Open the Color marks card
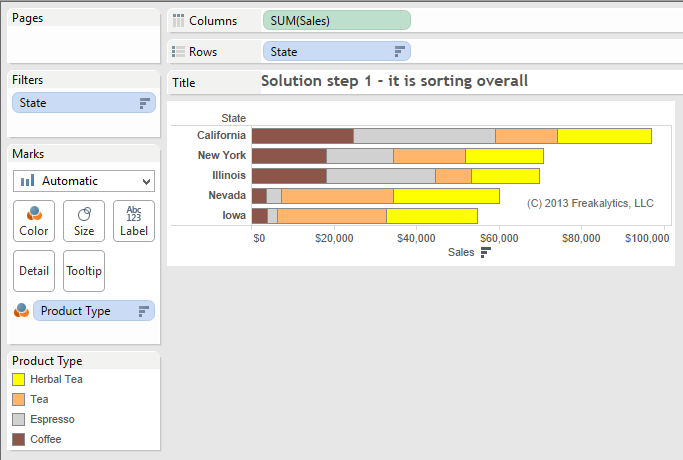 click(34, 221)
